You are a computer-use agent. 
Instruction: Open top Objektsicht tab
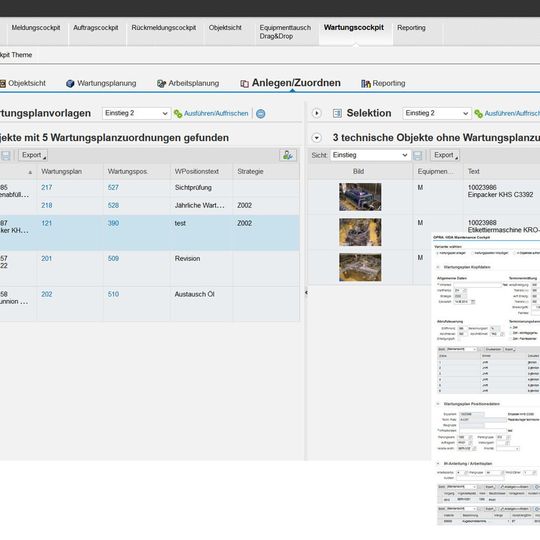click(x=225, y=28)
